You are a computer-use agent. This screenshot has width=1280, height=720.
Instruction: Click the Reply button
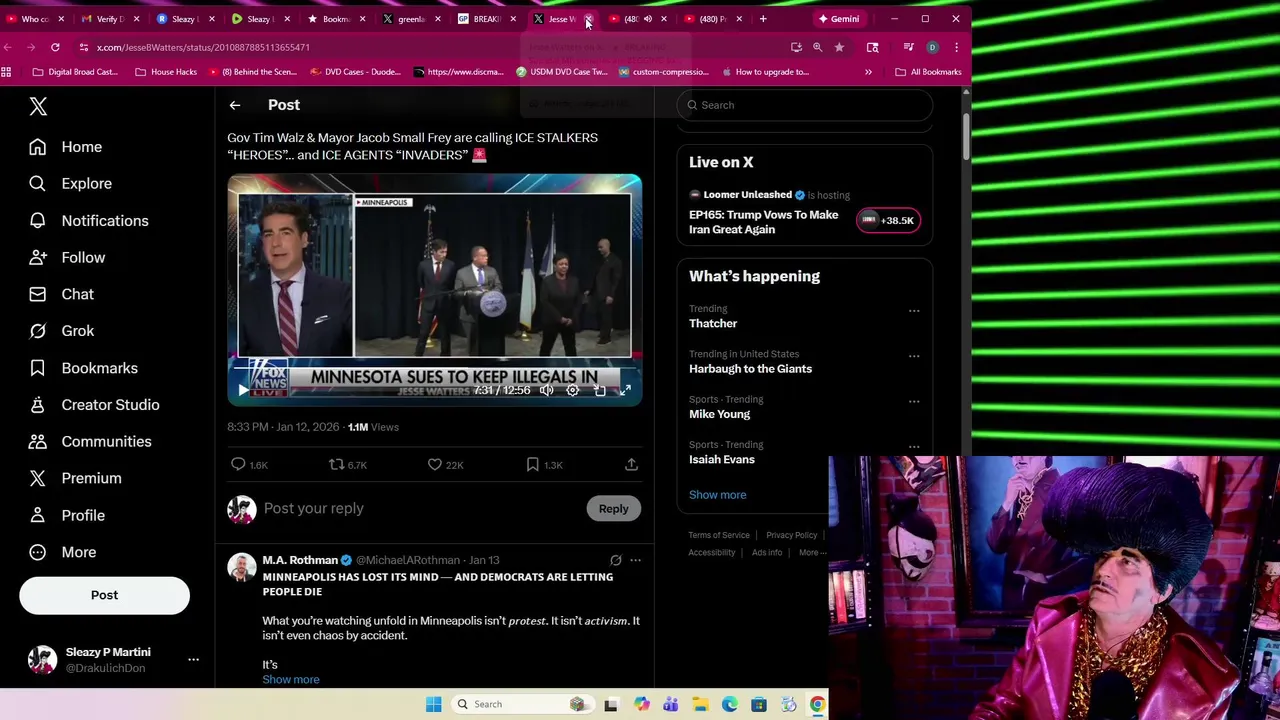pyautogui.click(x=613, y=508)
